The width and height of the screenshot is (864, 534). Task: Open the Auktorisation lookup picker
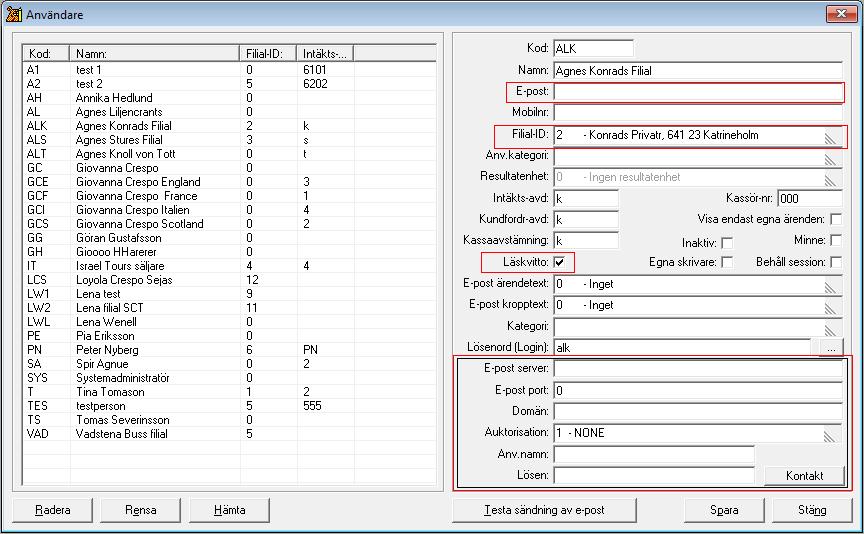(830, 436)
